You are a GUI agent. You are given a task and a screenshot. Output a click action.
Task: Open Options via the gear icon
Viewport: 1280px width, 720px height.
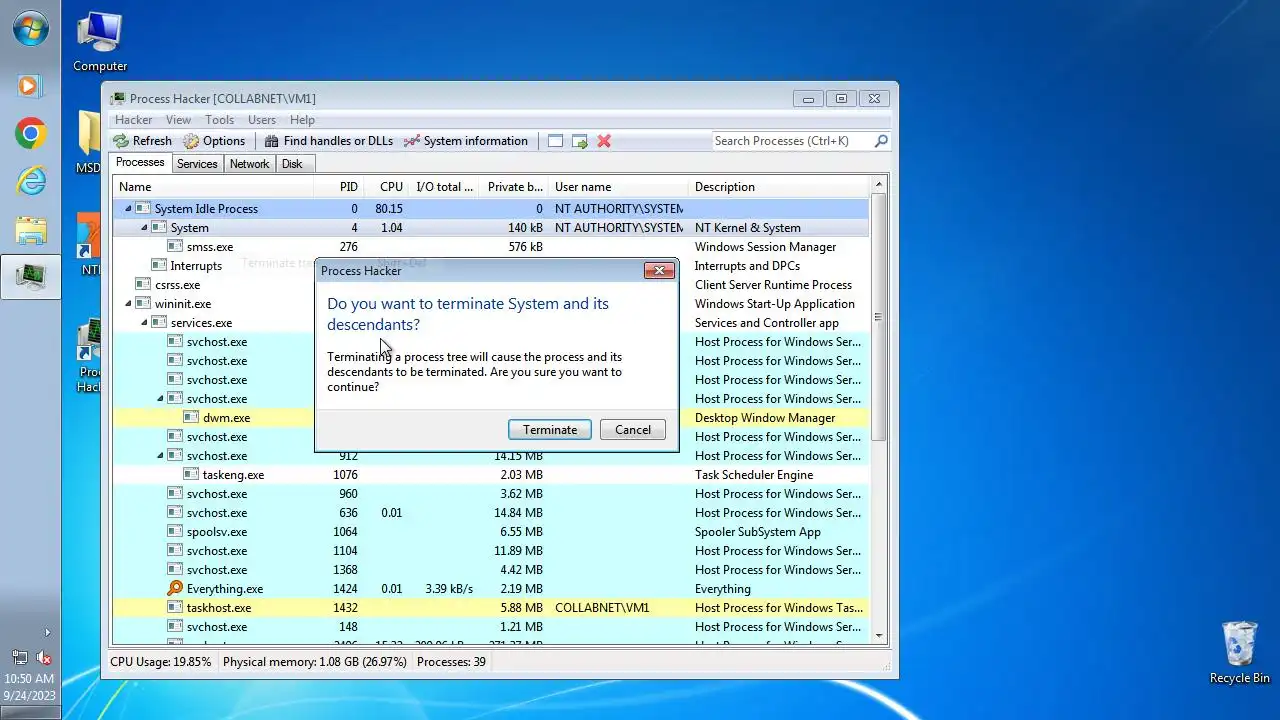191,141
